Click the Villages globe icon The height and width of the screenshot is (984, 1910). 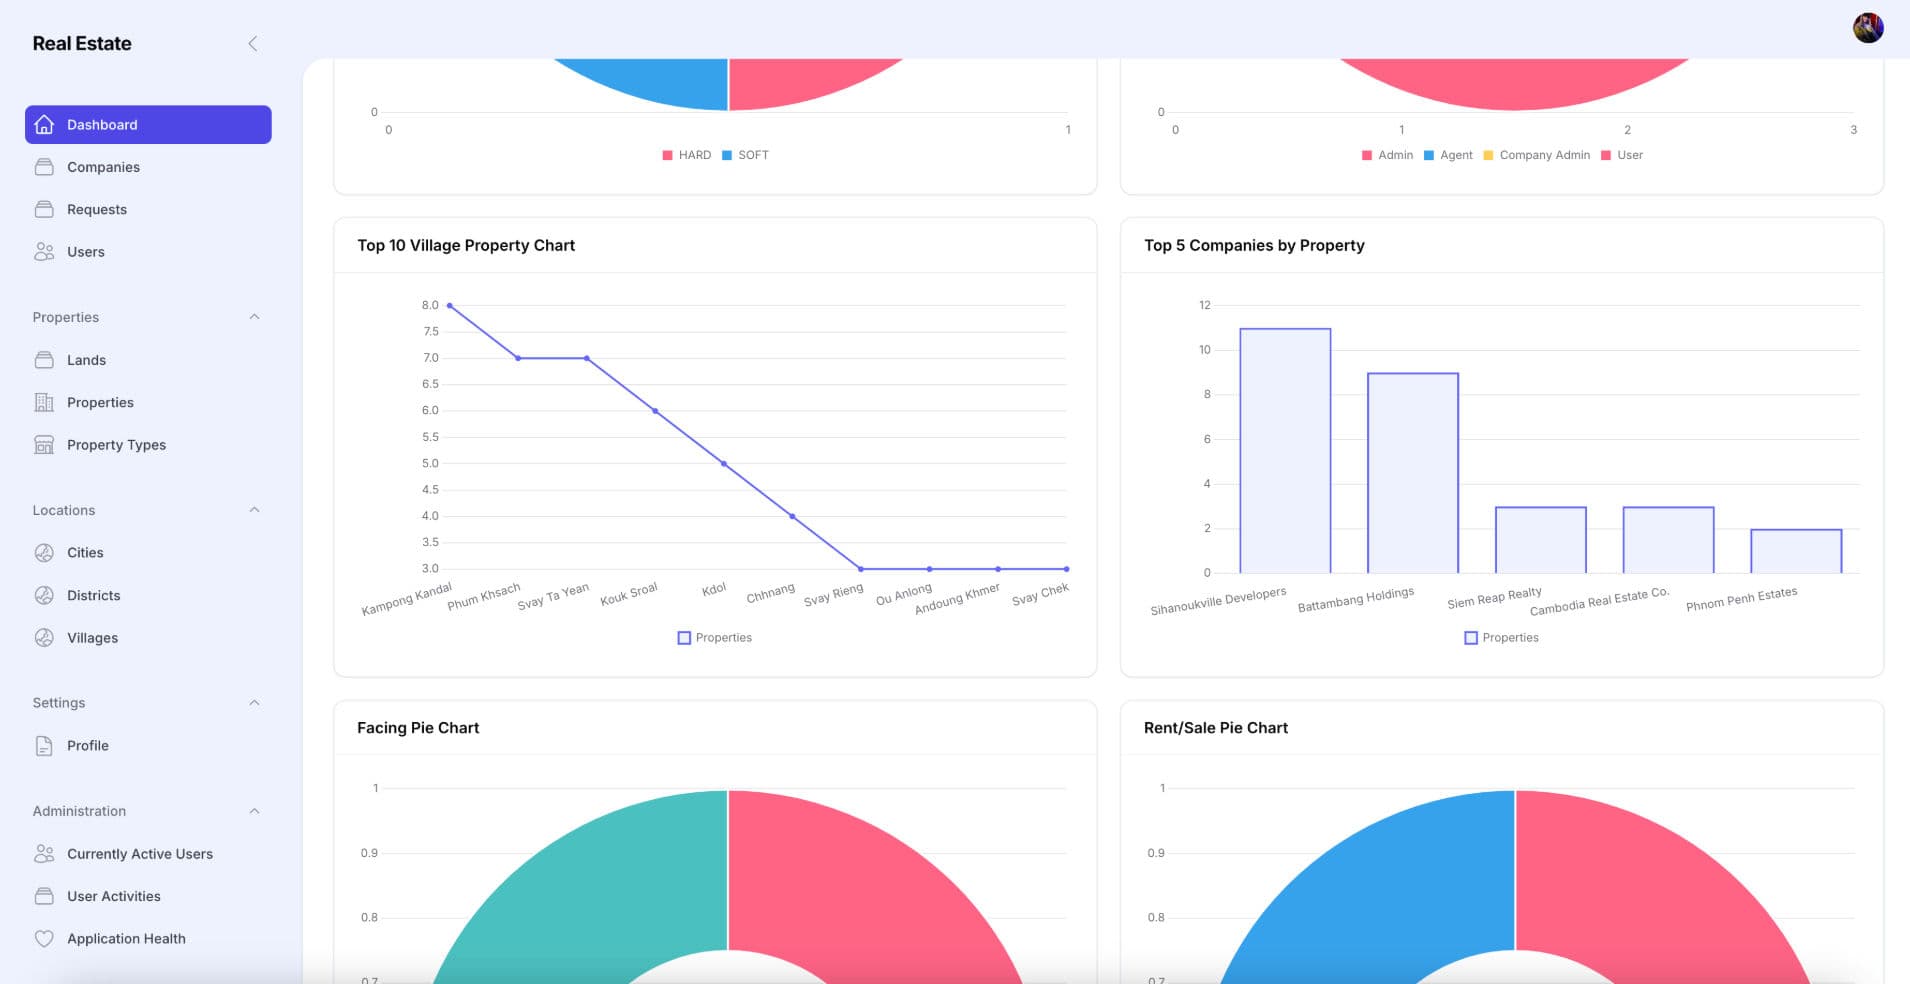44,638
